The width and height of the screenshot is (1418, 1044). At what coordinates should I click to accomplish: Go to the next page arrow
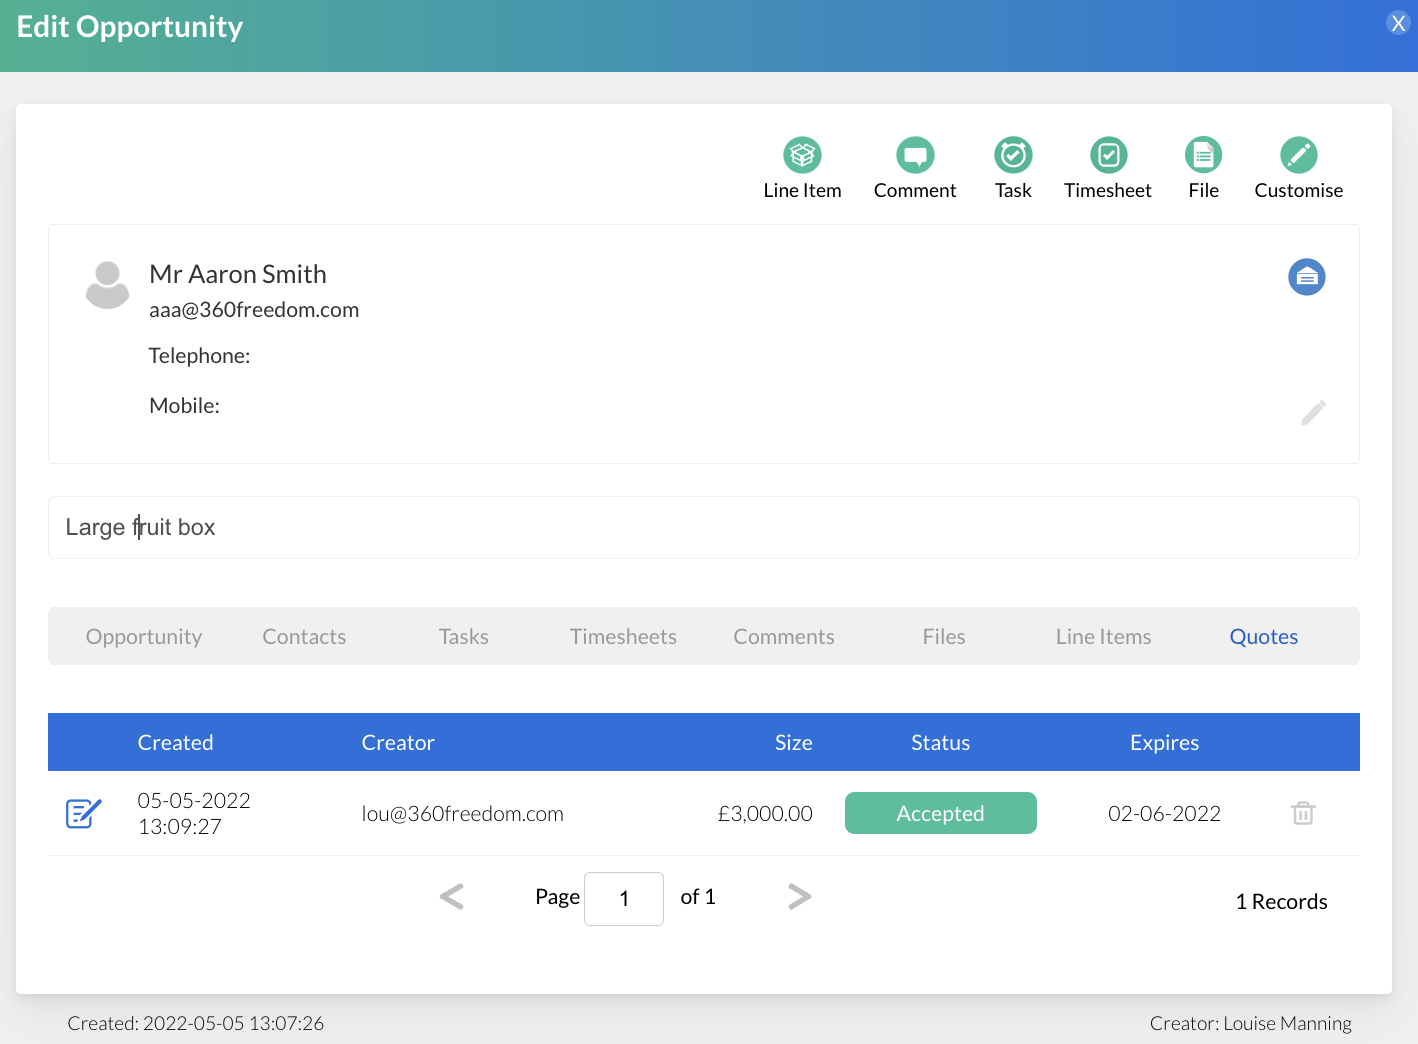click(x=799, y=897)
